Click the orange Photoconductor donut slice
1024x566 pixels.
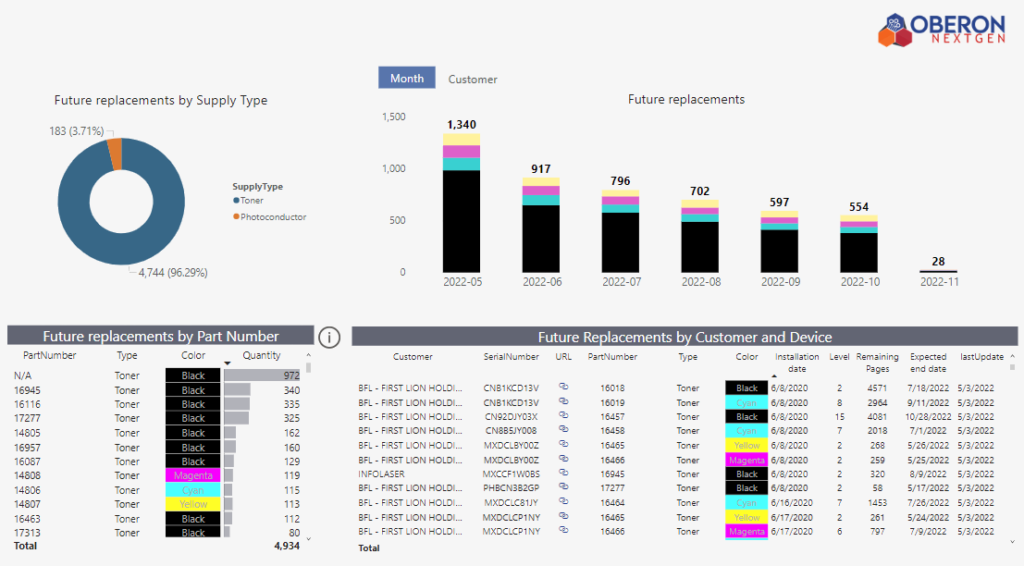click(x=115, y=155)
